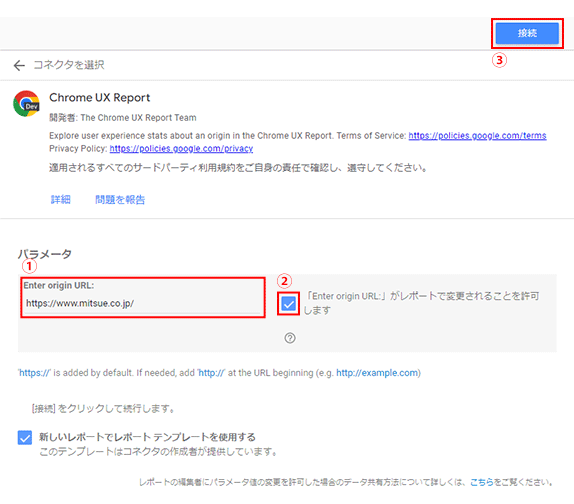Click the Chrome UX Report Dev logo
The width and height of the screenshot is (574, 504).
(x=26, y=104)
